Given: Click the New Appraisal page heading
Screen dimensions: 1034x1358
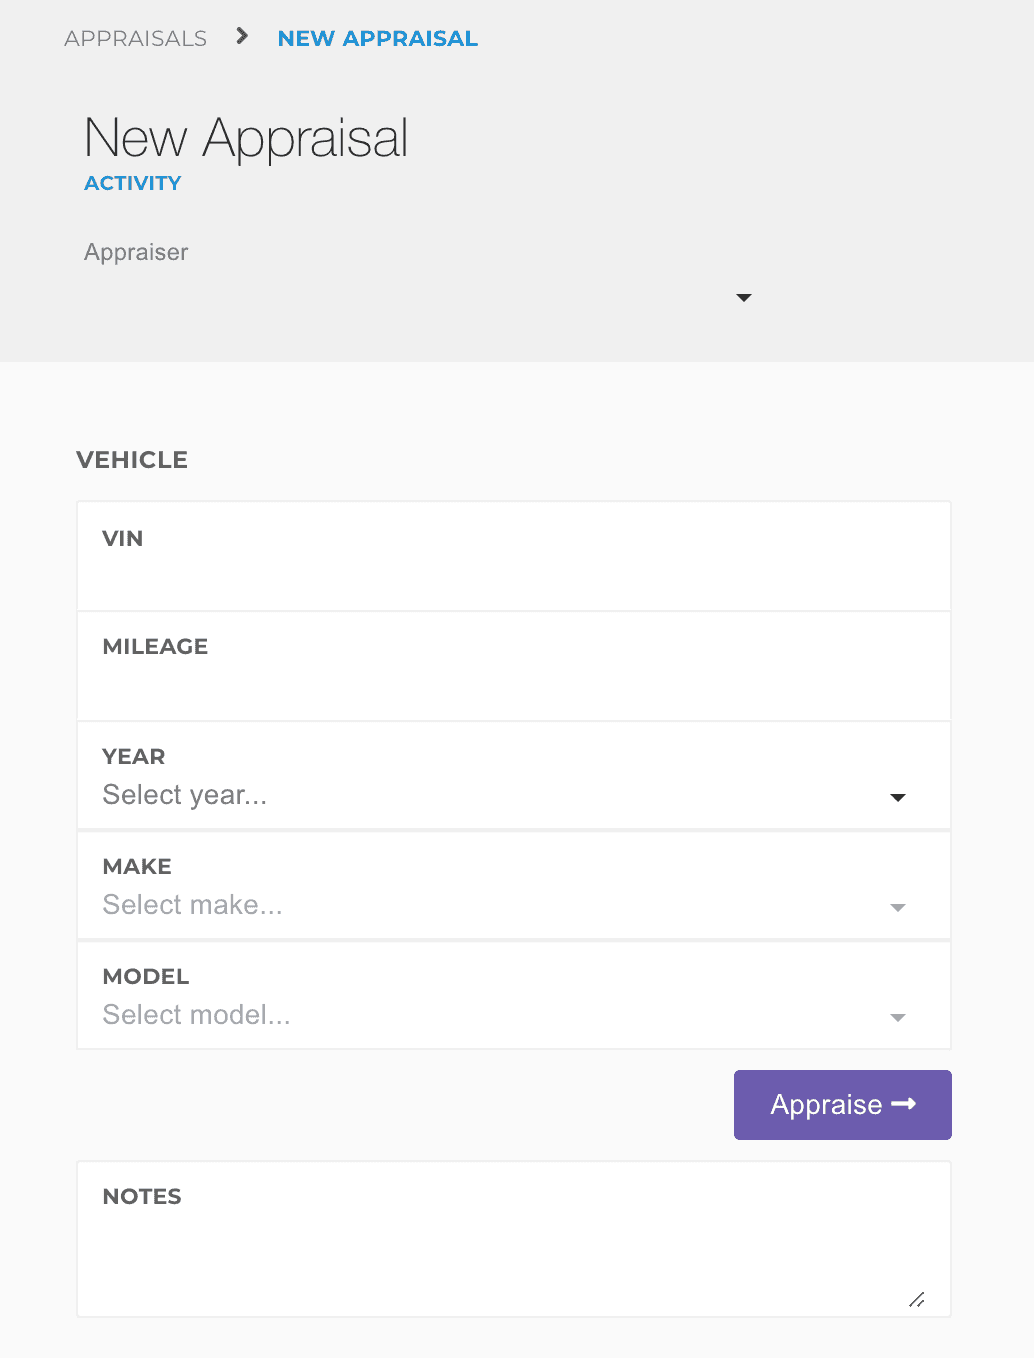Looking at the screenshot, I should click(246, 138).
